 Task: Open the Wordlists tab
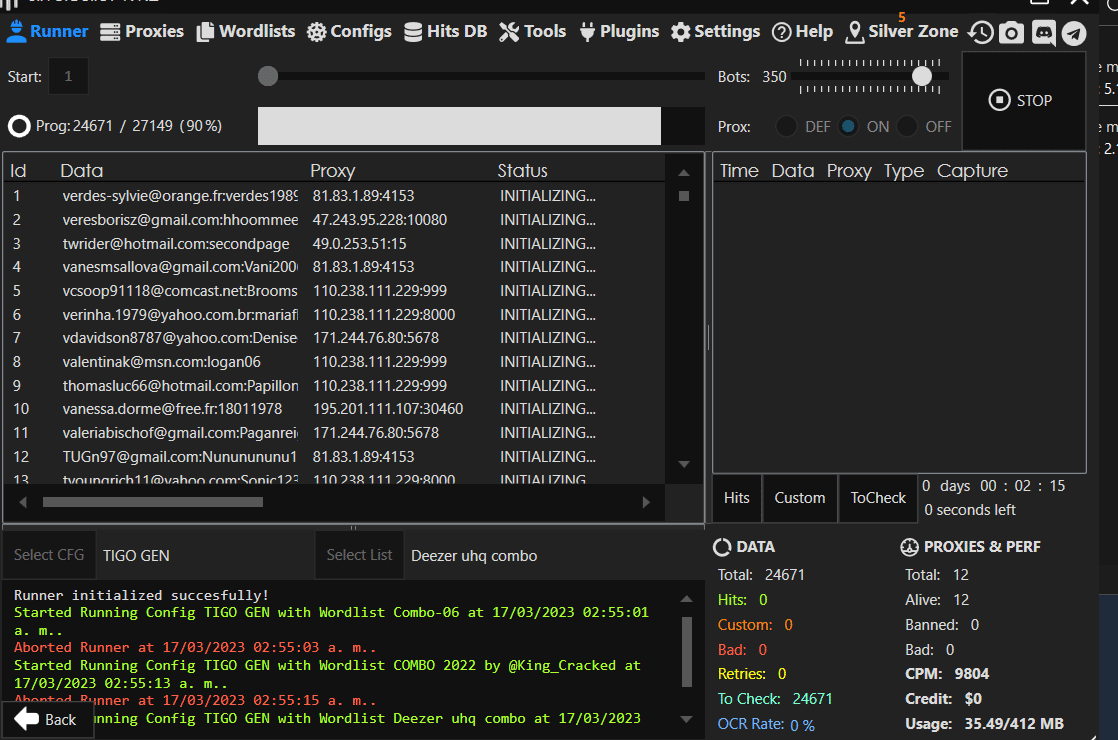point(246,32)
